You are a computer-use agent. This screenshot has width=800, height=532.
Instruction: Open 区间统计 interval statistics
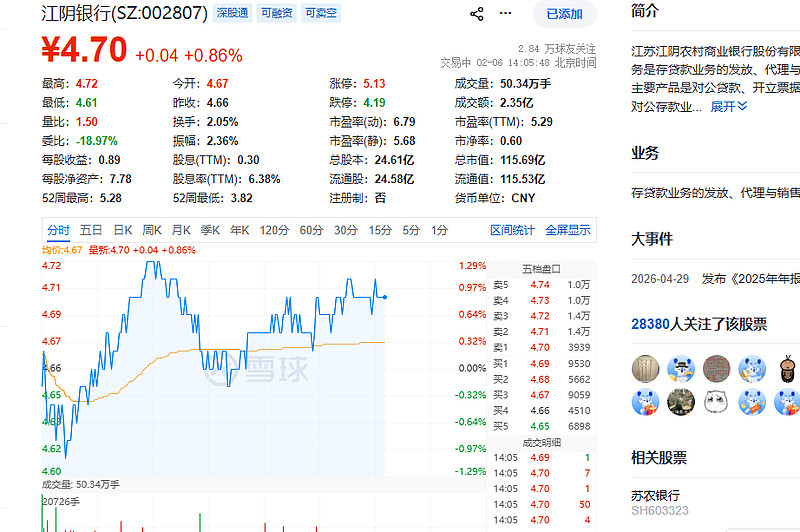(x=512, y=231)
